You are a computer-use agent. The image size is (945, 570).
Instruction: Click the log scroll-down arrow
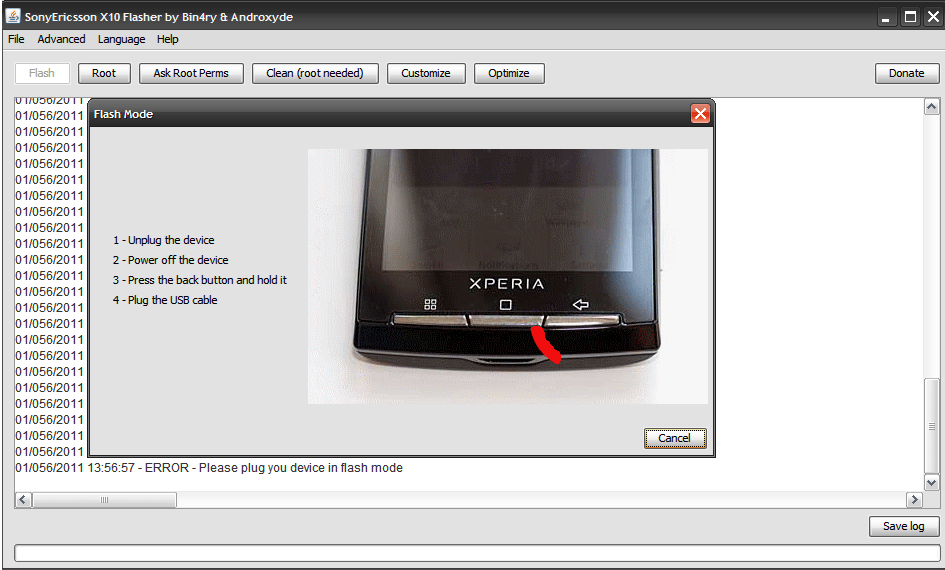click(932, 483)
